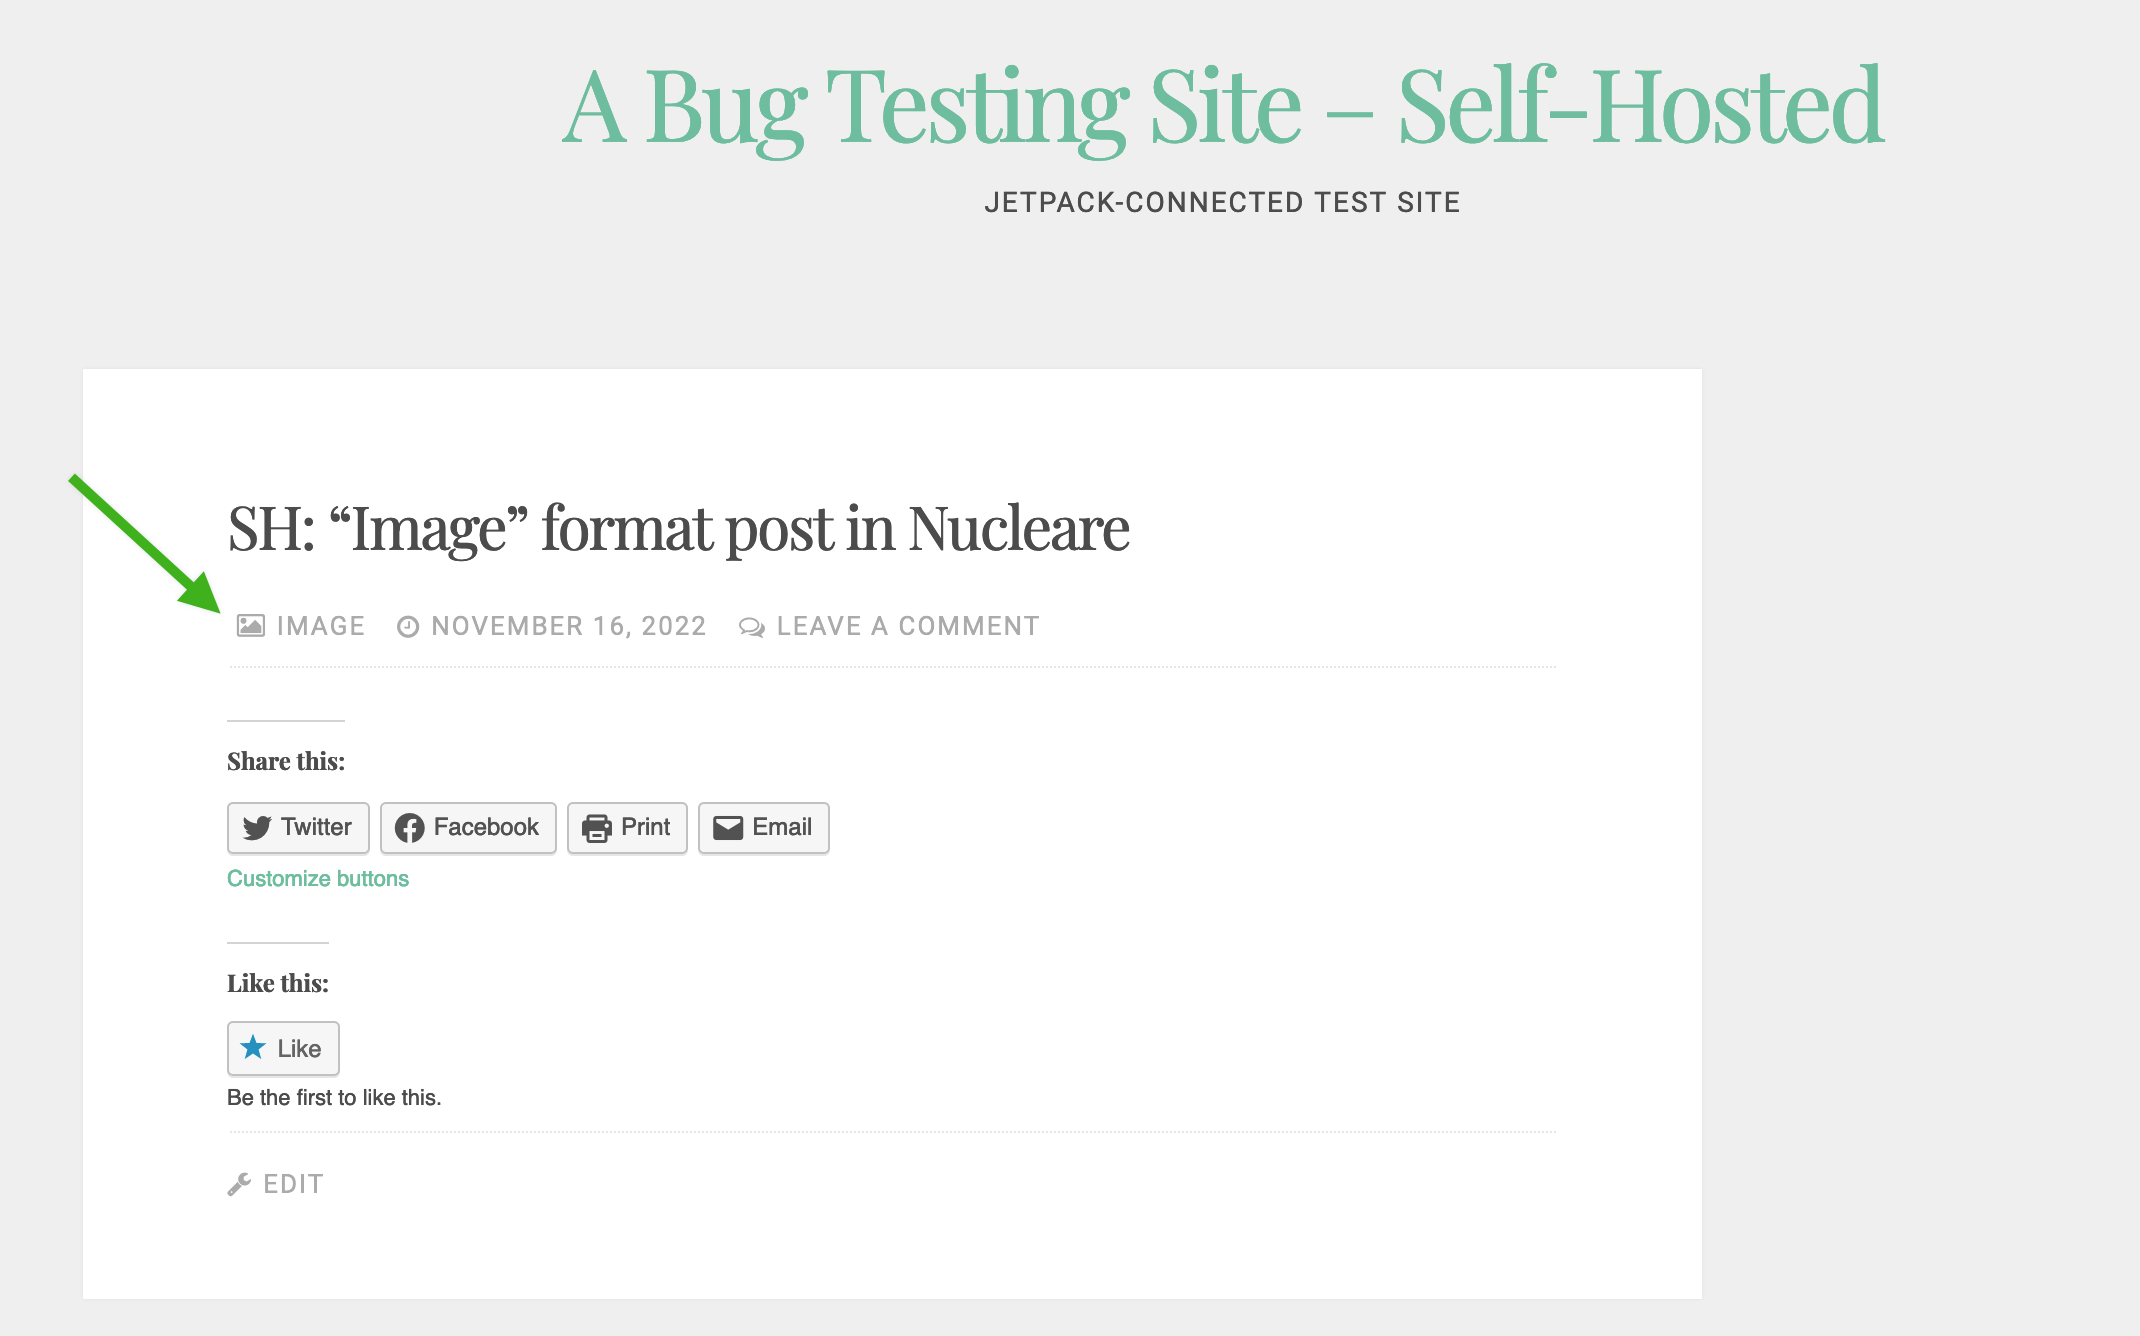Image resolution: width=2140 pixels, height=1336 pixels.
Task: Share the post on Twitter
Action: click(298, 827)
